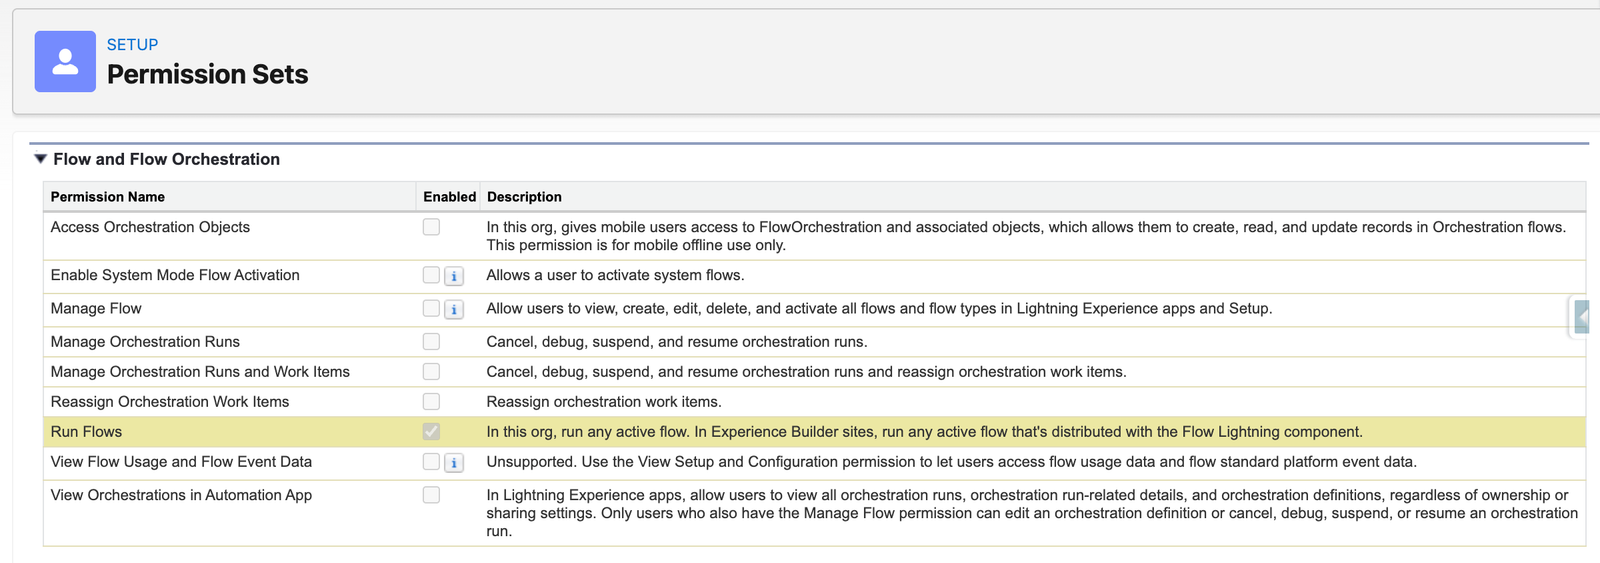Image resolution: width=1600 pixels, height=563 pixels.
Task: Click the Description column header
Action: tap(524, 197)
